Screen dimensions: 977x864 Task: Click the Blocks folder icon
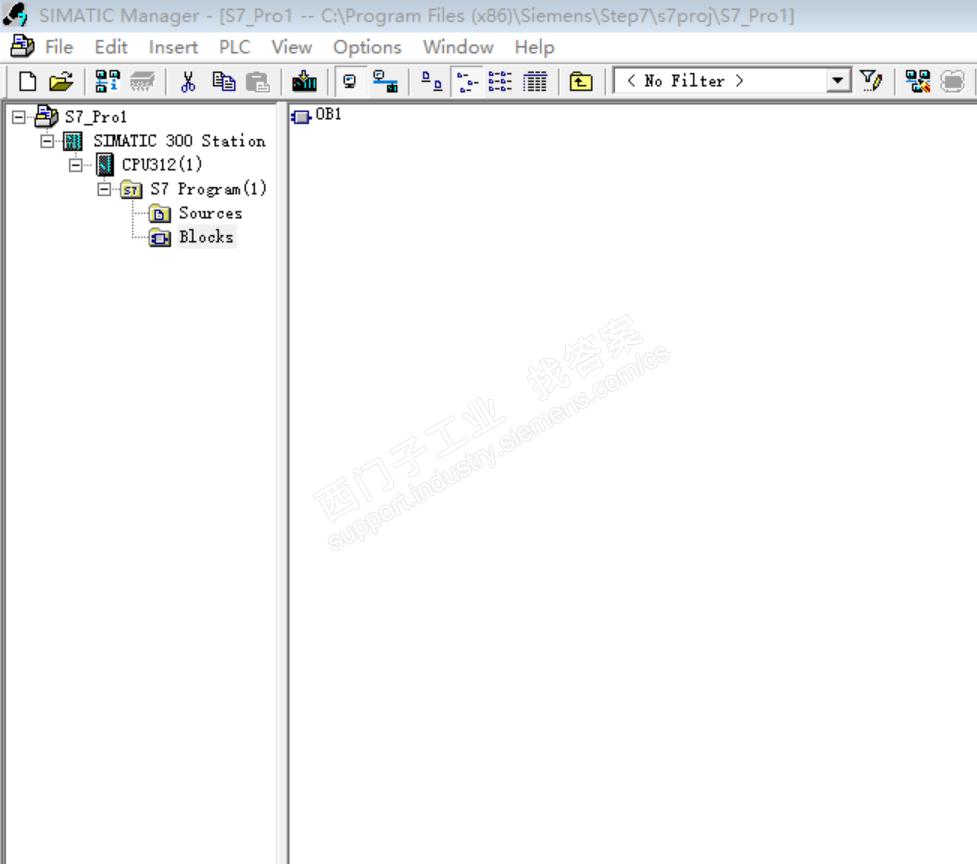tap(160, 237)
